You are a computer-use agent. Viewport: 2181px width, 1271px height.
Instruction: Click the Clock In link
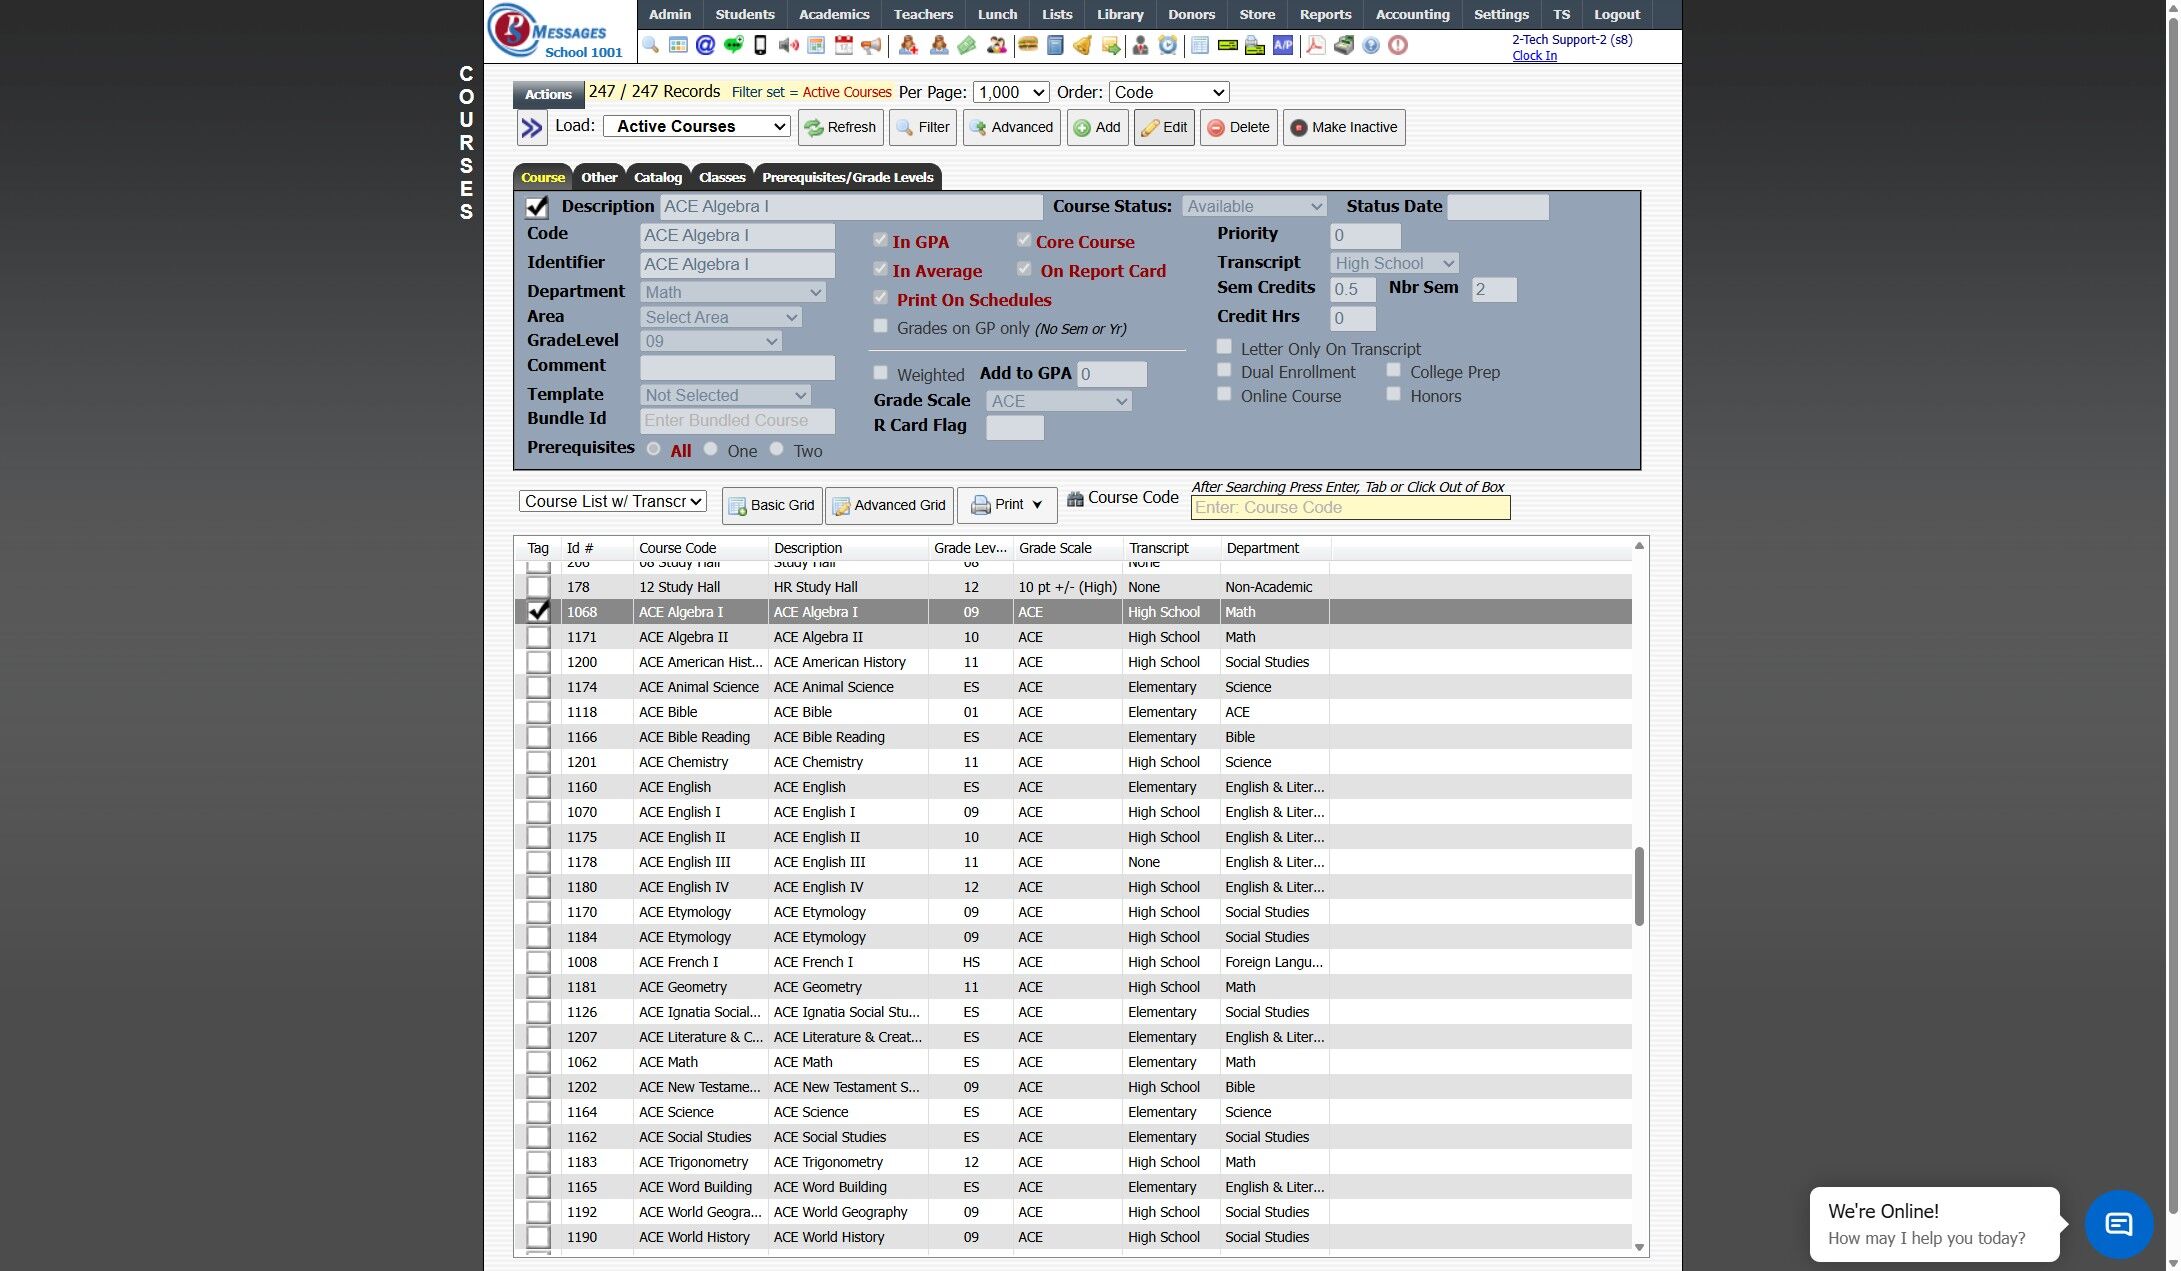click(x=1534, y=56)
